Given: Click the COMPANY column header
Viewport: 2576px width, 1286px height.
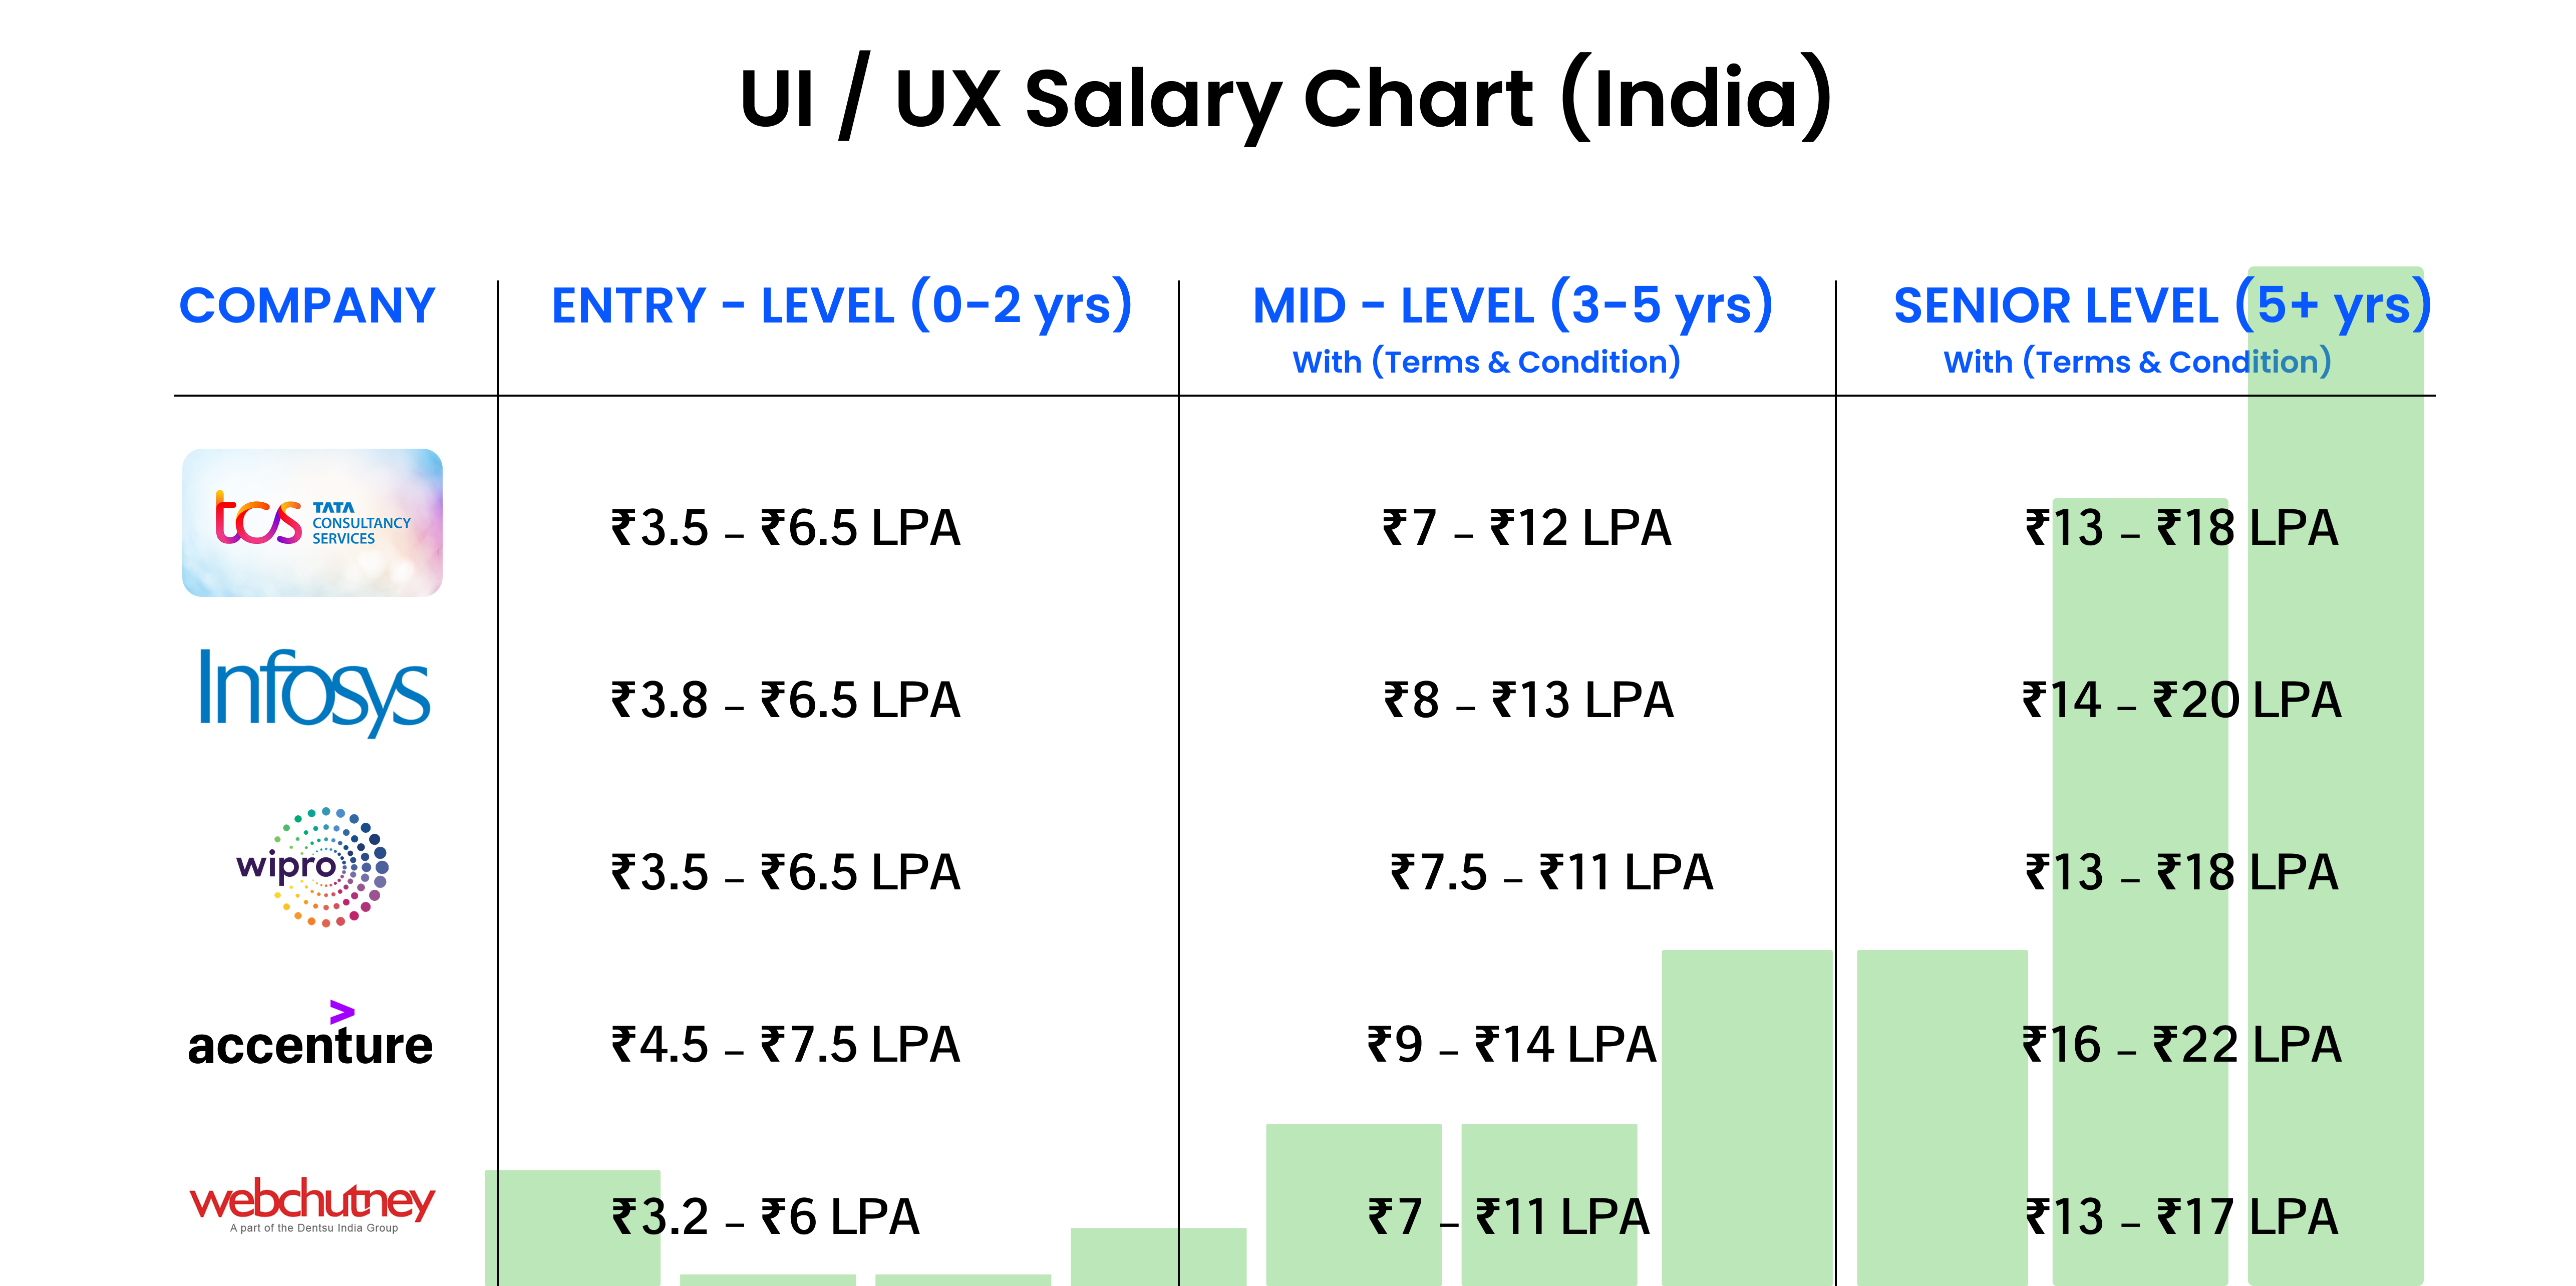Looking at the screenshot, I should point(307,306).
